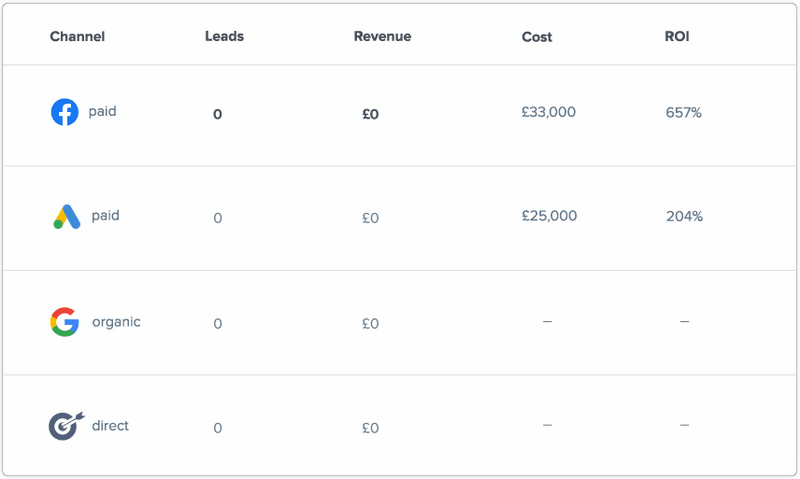This screenshot has width=800, height=479.
Task: Select the Google Ads paid channel label
Action: tap(105, 215)
